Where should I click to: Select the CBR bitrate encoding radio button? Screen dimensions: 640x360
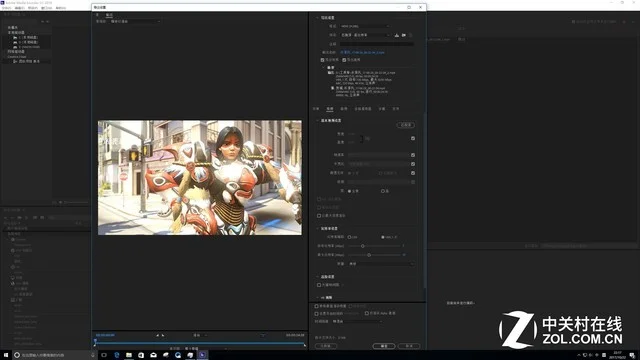pos(349,237)
